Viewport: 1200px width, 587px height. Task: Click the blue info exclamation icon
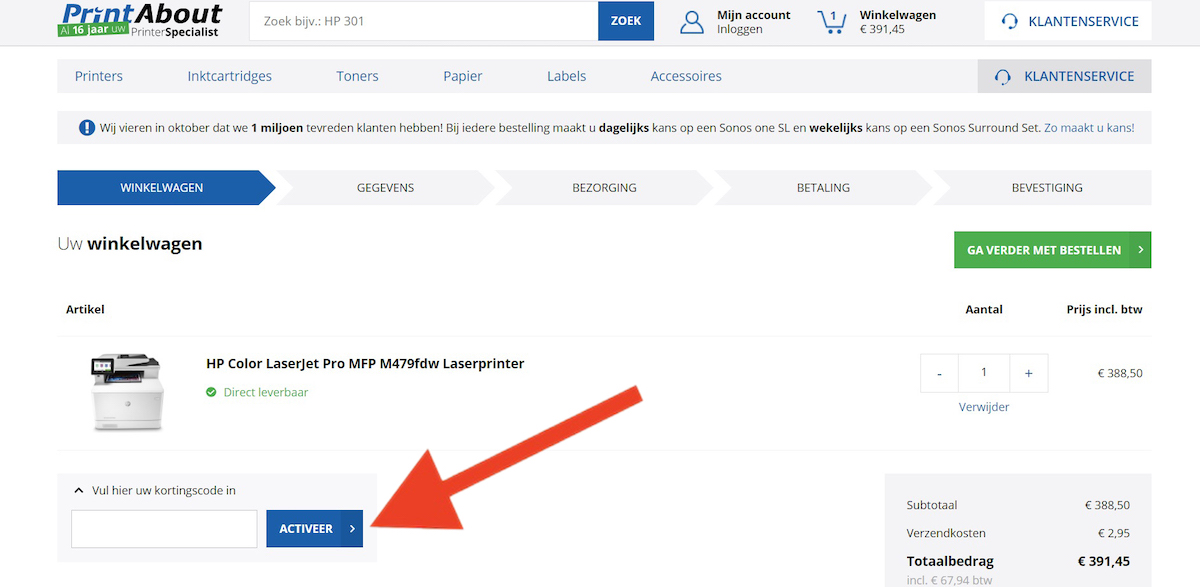point(87,128)
